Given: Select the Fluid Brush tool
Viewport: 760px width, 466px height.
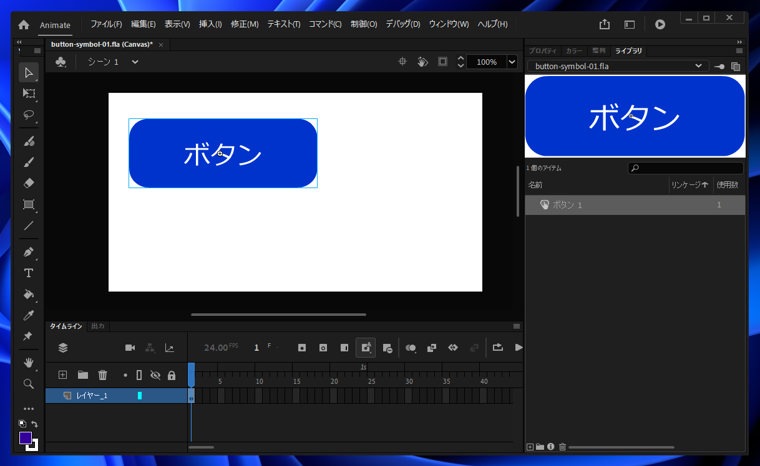Looking at the screenshot, I should [29, 141].
